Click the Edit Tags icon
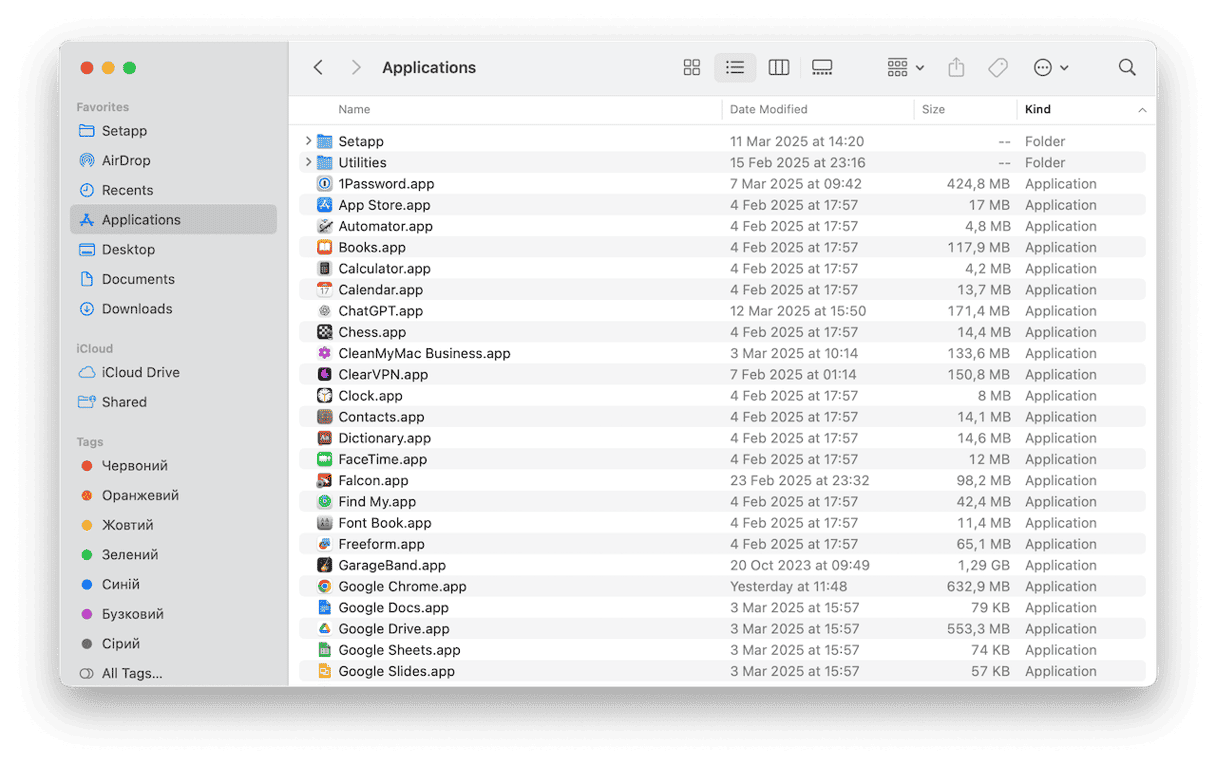This screenshot has height=765, width=1216. tap(997, 68)
